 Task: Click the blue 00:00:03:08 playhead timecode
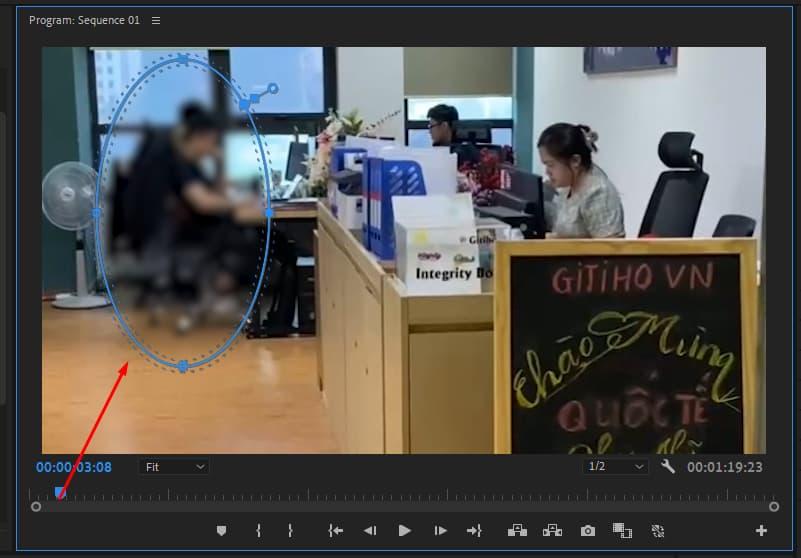coord(74,467)
